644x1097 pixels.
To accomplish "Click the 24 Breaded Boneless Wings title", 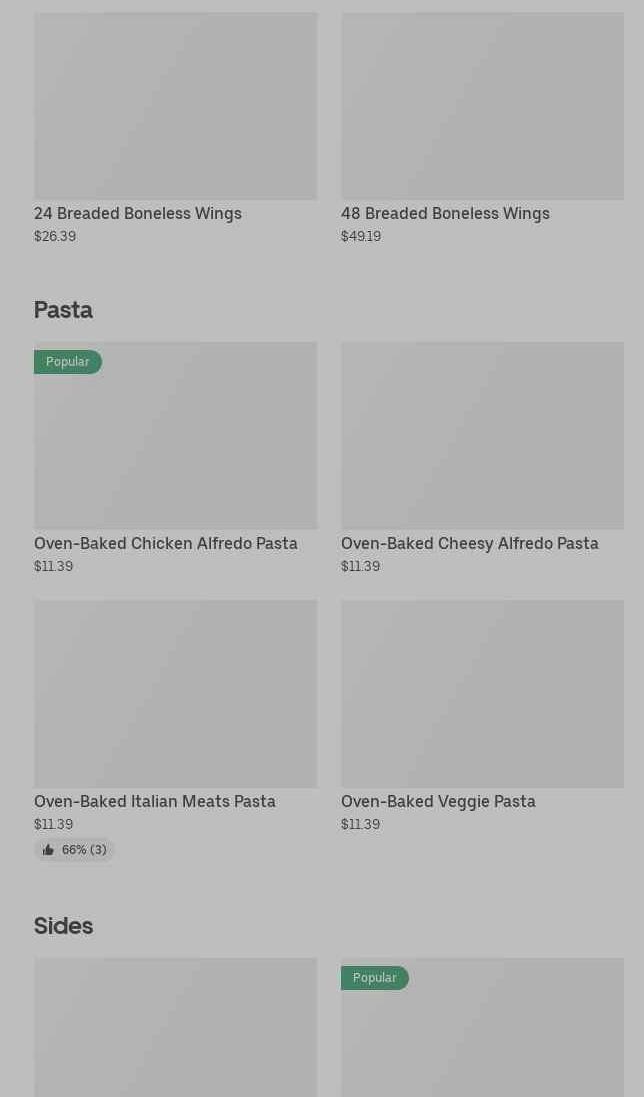I will pos(138,213).
